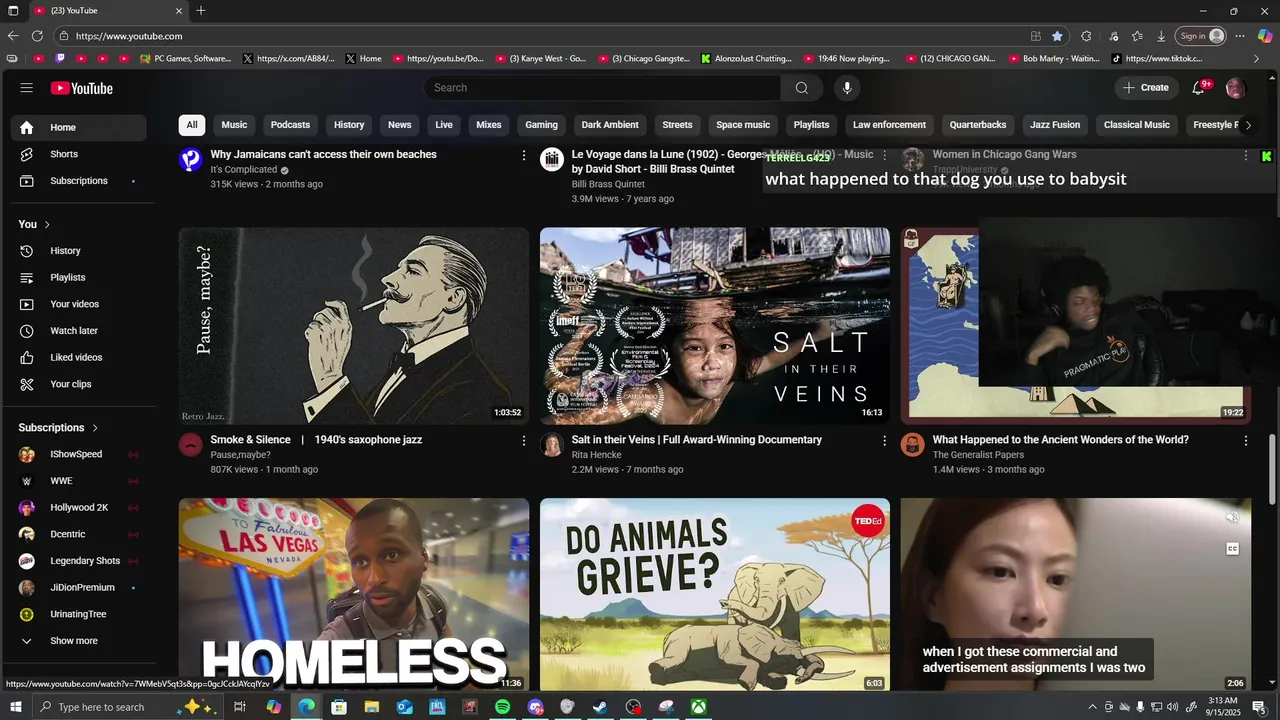
Task: Open the YouTube hamburger guide menu
Action: pos(26,88)
